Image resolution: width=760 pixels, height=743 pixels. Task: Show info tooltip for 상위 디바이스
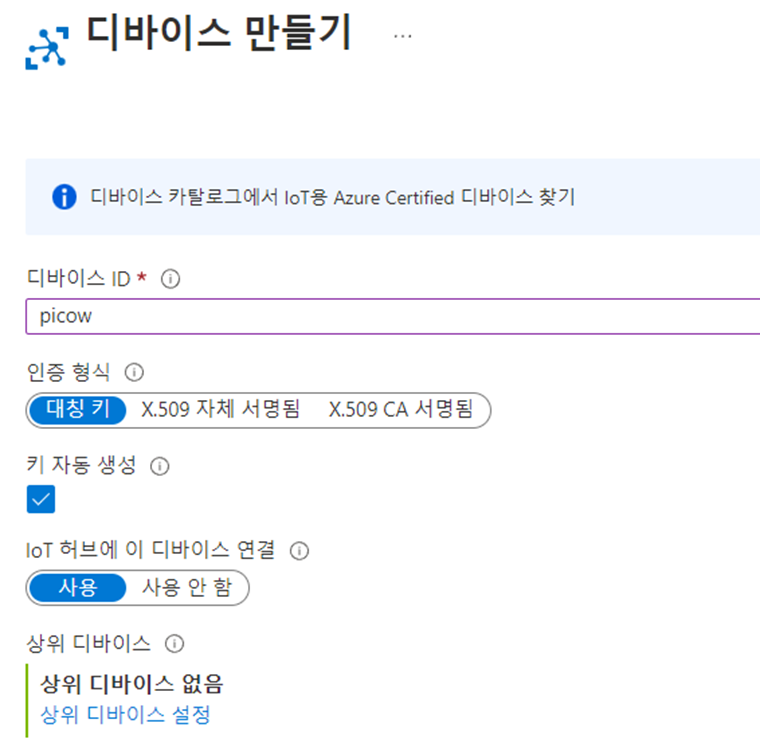[x=174, y=643]
